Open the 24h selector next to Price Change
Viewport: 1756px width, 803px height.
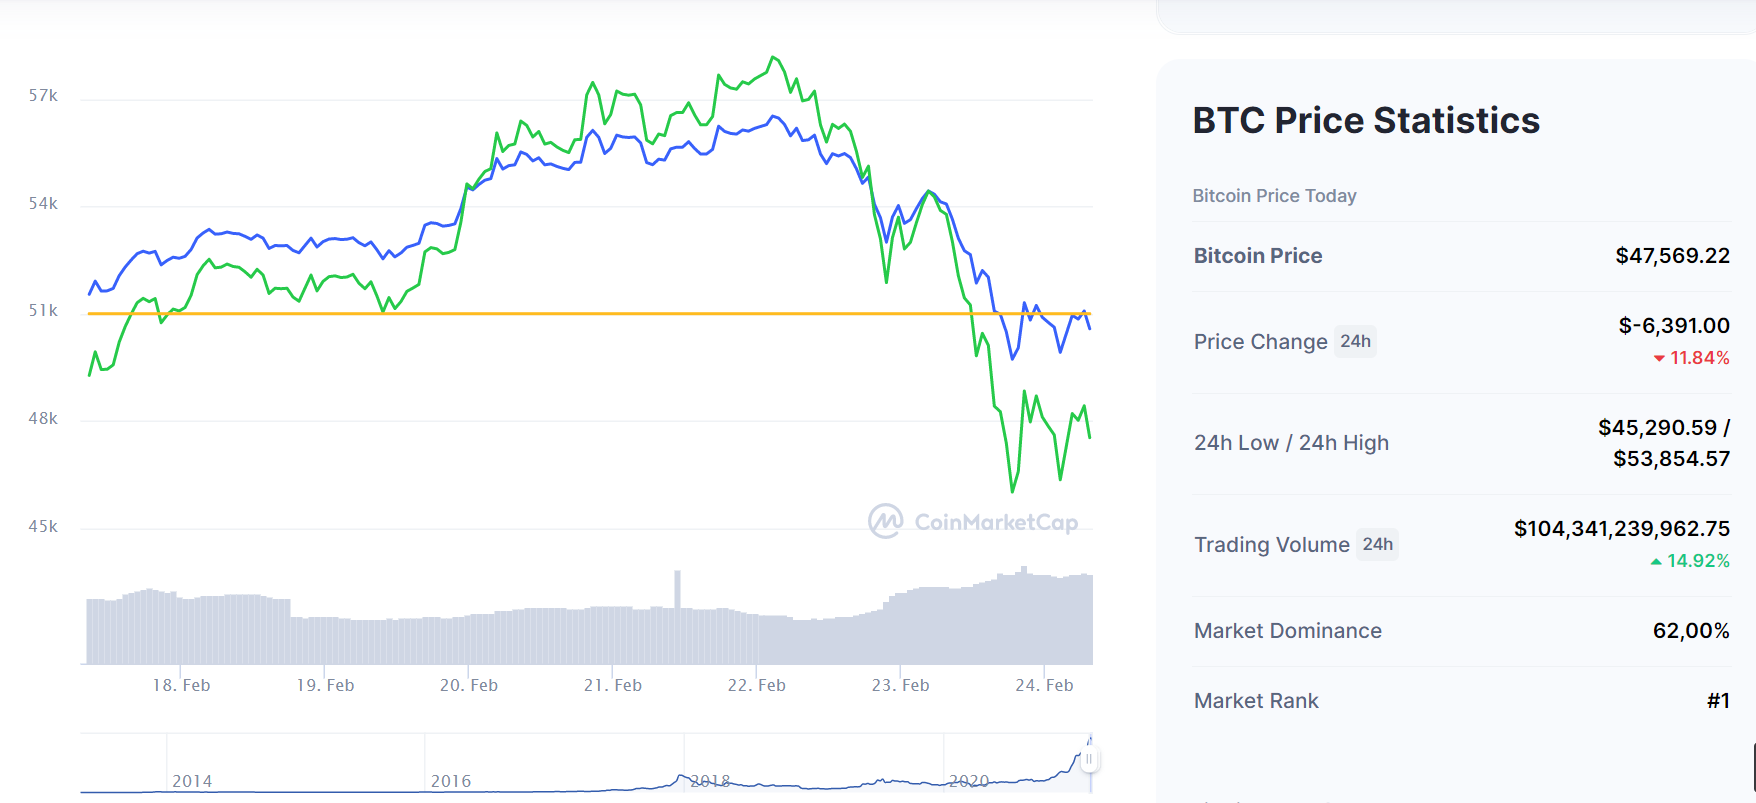[1355, 341]
